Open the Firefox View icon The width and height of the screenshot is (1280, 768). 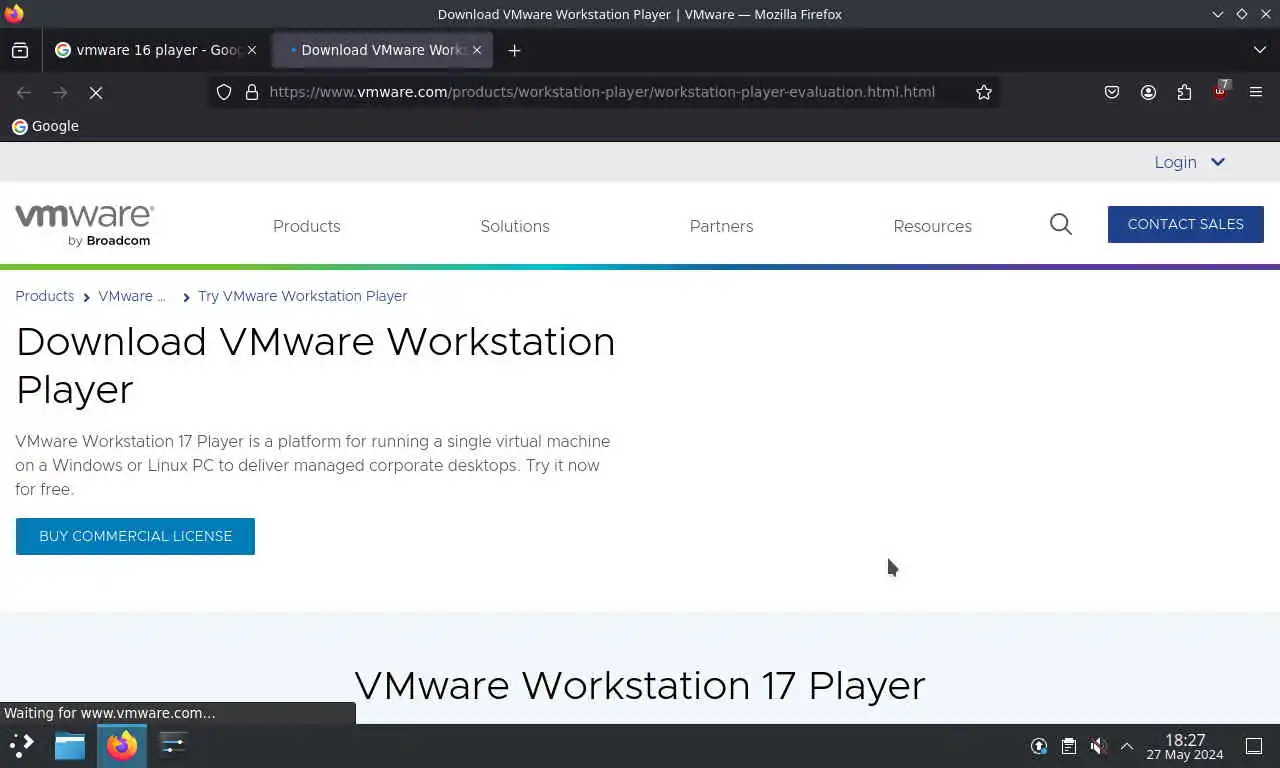tap(20, 50)
